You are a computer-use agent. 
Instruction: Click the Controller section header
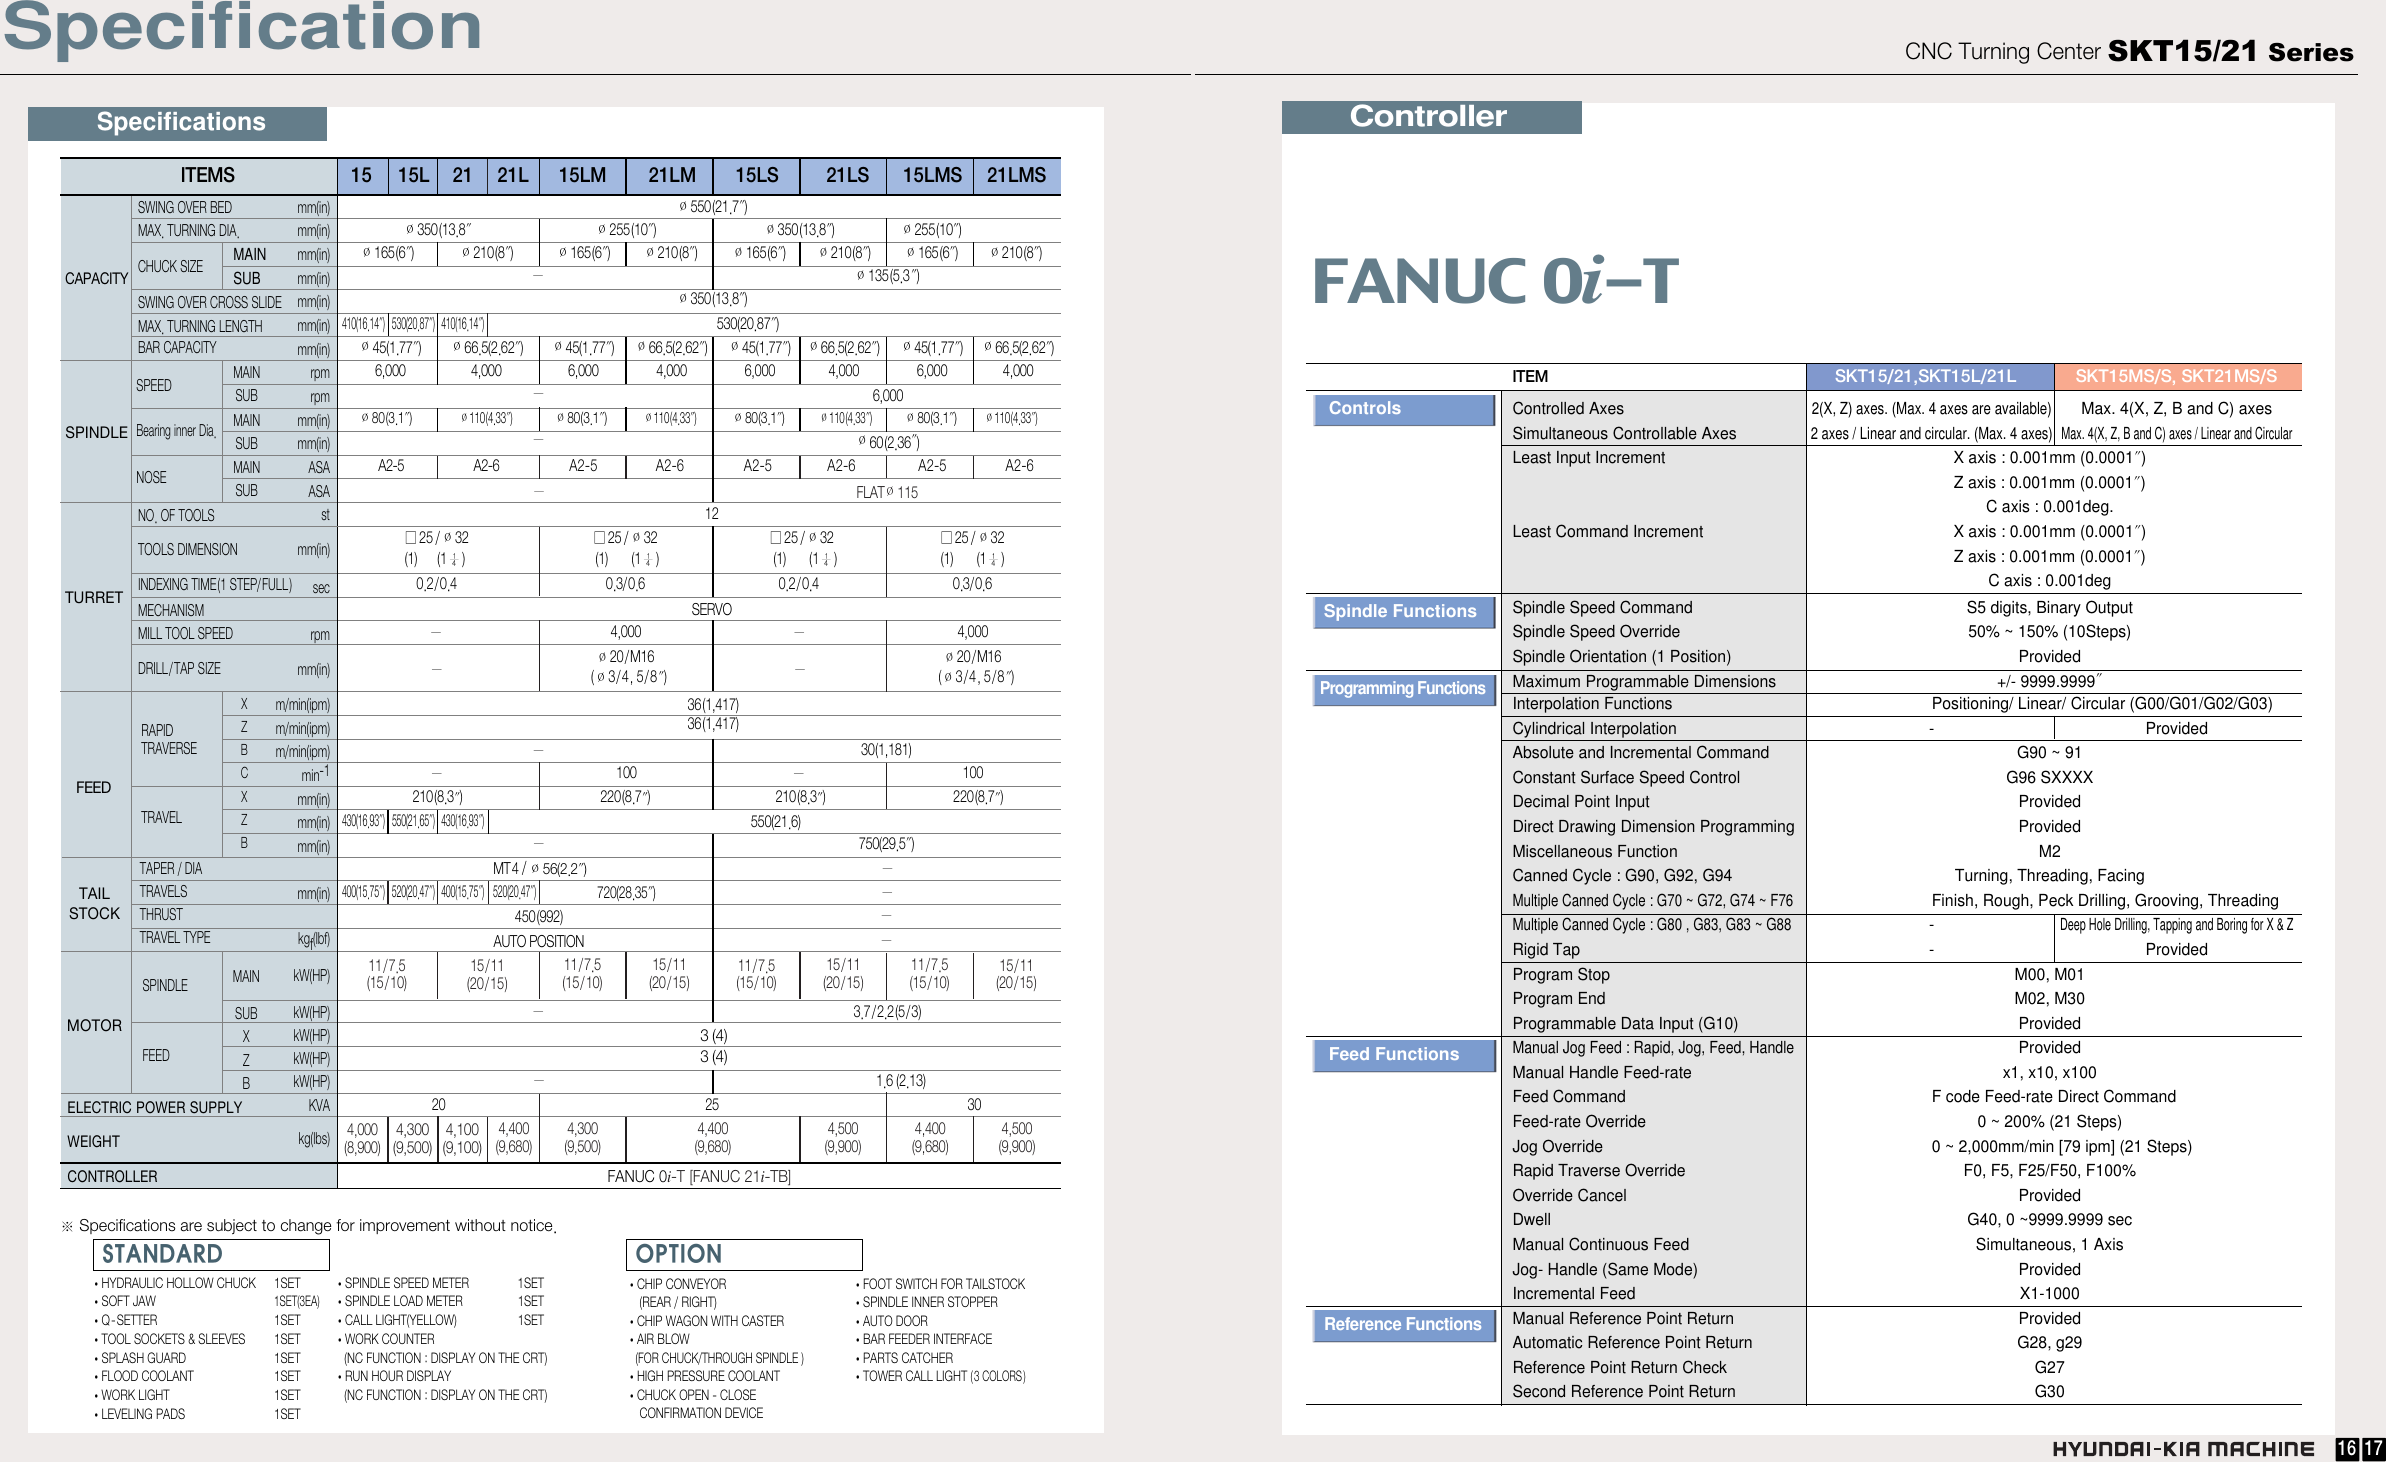tap(1431, 117)
